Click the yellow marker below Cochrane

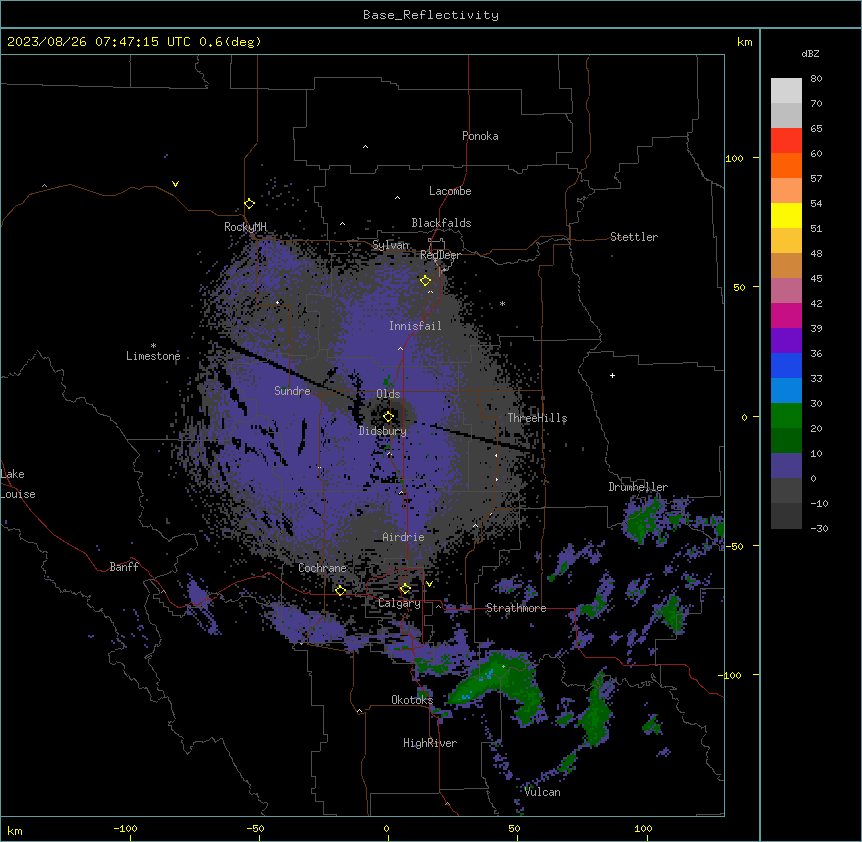tap(340, 591)
